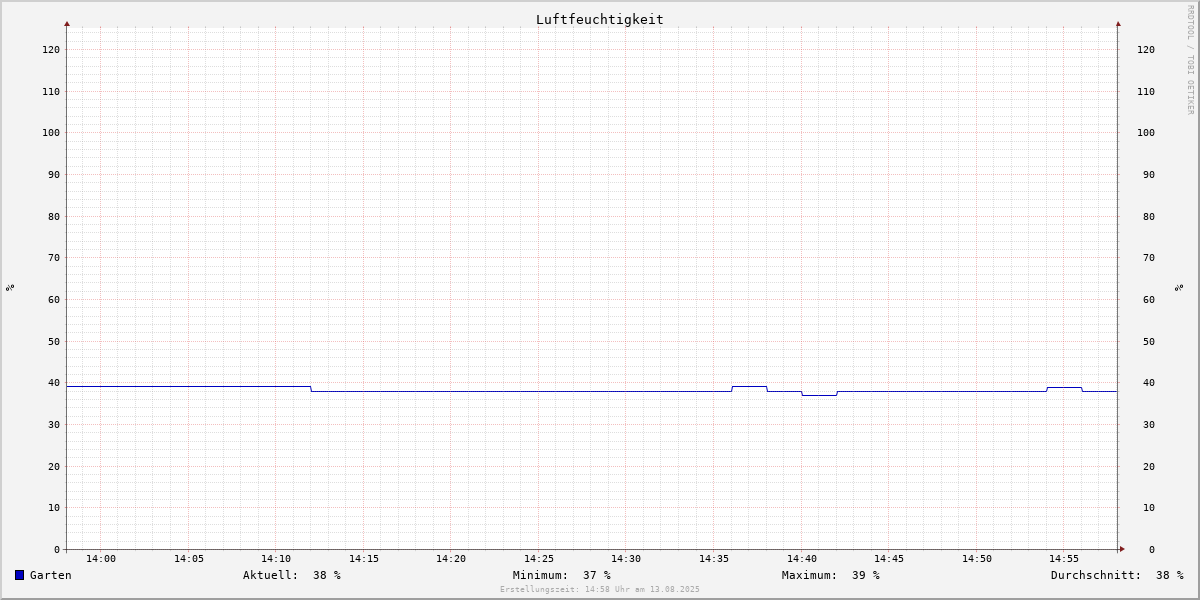Click the left axis percent unit label

[x=10, y=287]
